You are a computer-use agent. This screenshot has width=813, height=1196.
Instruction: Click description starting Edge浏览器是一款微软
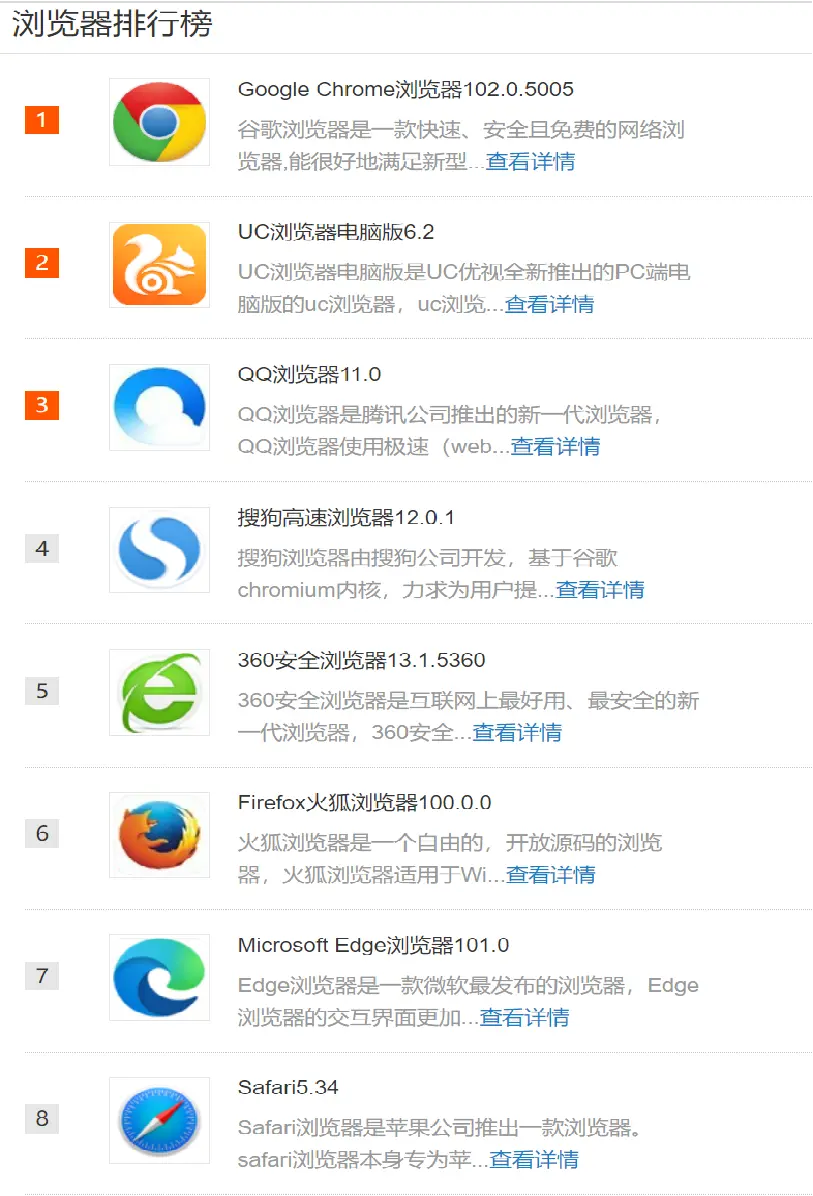coord(468,1001)
